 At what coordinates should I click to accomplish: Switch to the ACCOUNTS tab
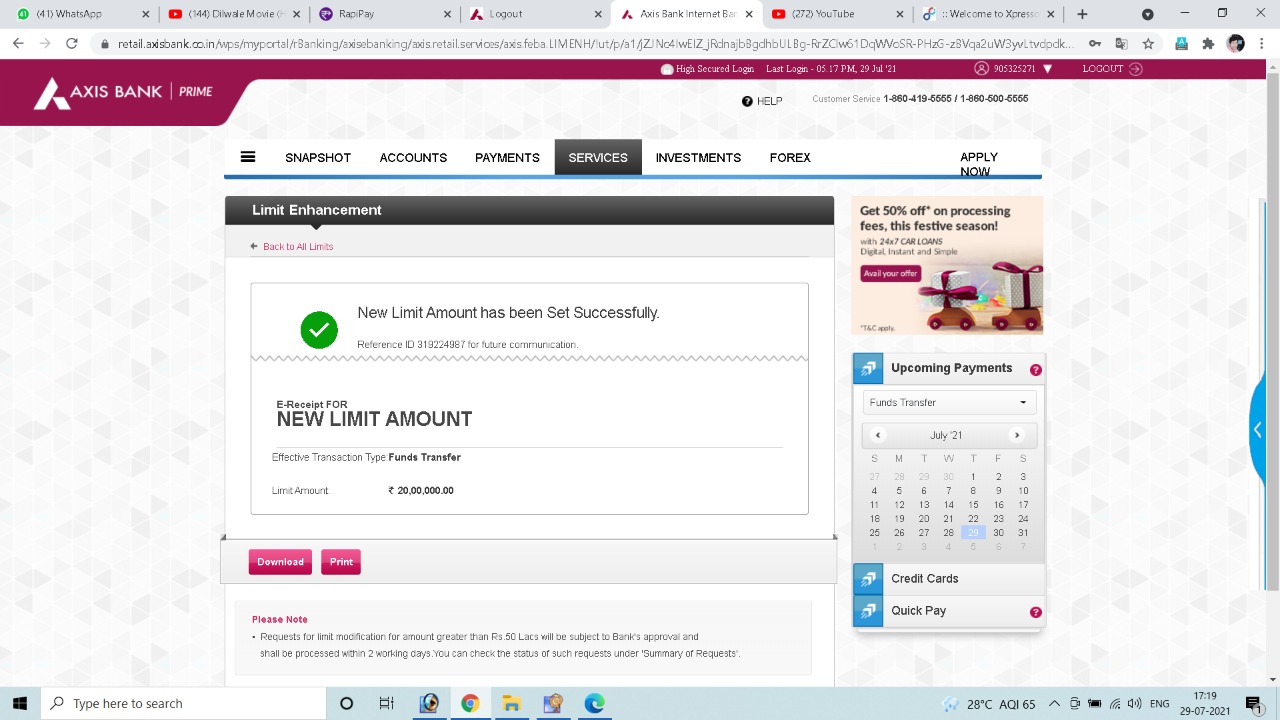(x=412, y=157)
